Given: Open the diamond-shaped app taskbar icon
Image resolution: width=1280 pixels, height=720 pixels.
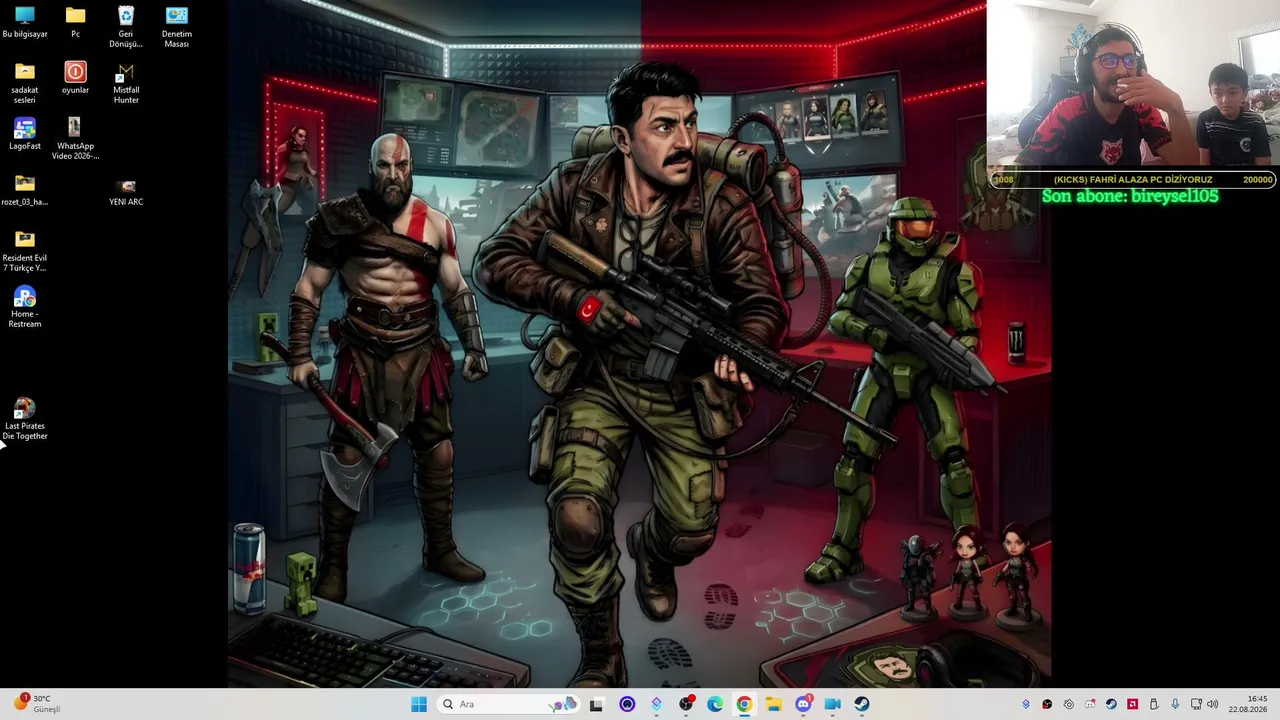Looking at the screenshot, I should [x=656, y=704].
